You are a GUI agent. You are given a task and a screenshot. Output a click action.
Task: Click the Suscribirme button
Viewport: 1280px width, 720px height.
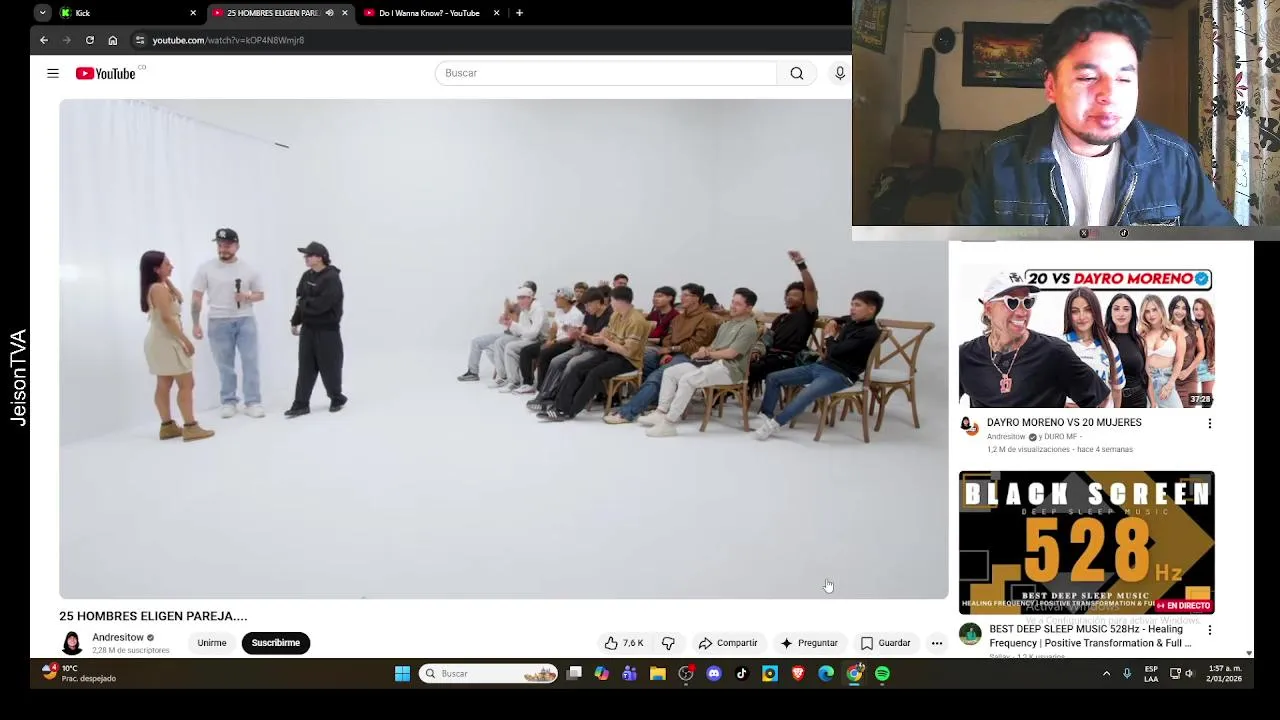(276, 643)
